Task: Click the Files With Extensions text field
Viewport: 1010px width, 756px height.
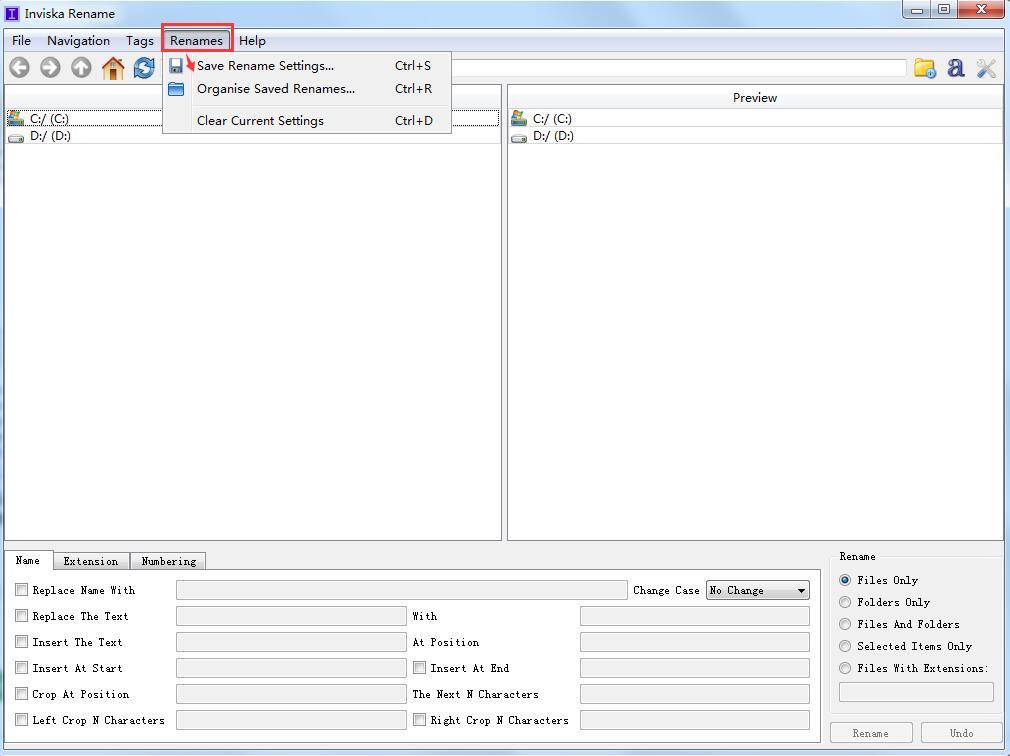Action: tap(916, 692)
